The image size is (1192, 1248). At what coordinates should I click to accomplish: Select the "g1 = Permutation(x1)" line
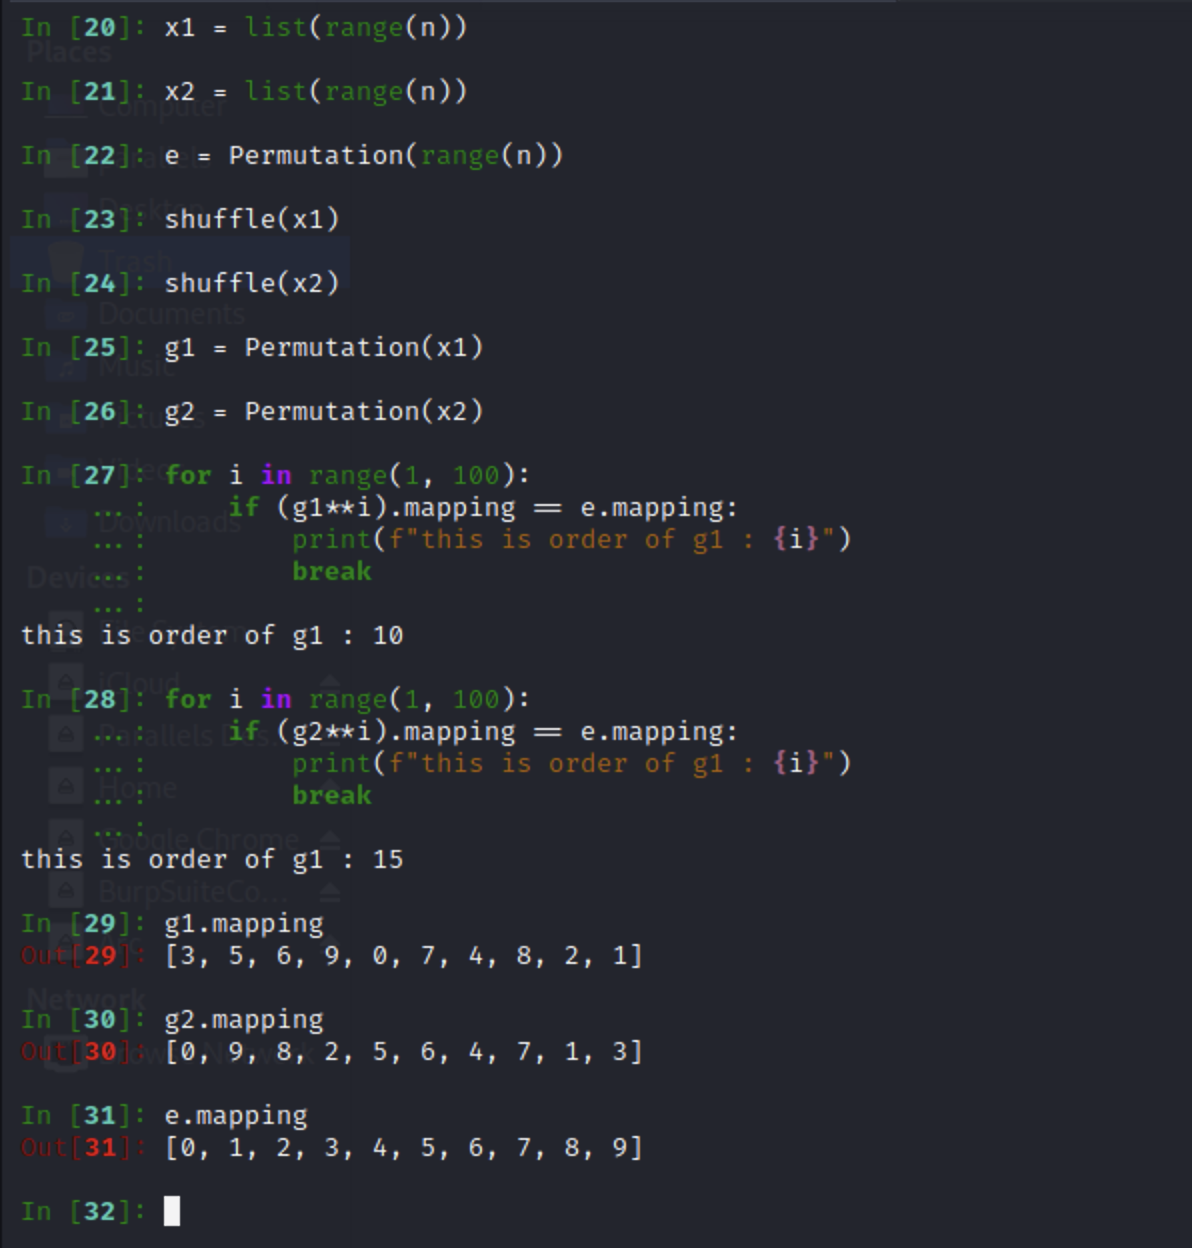point(324,347)
